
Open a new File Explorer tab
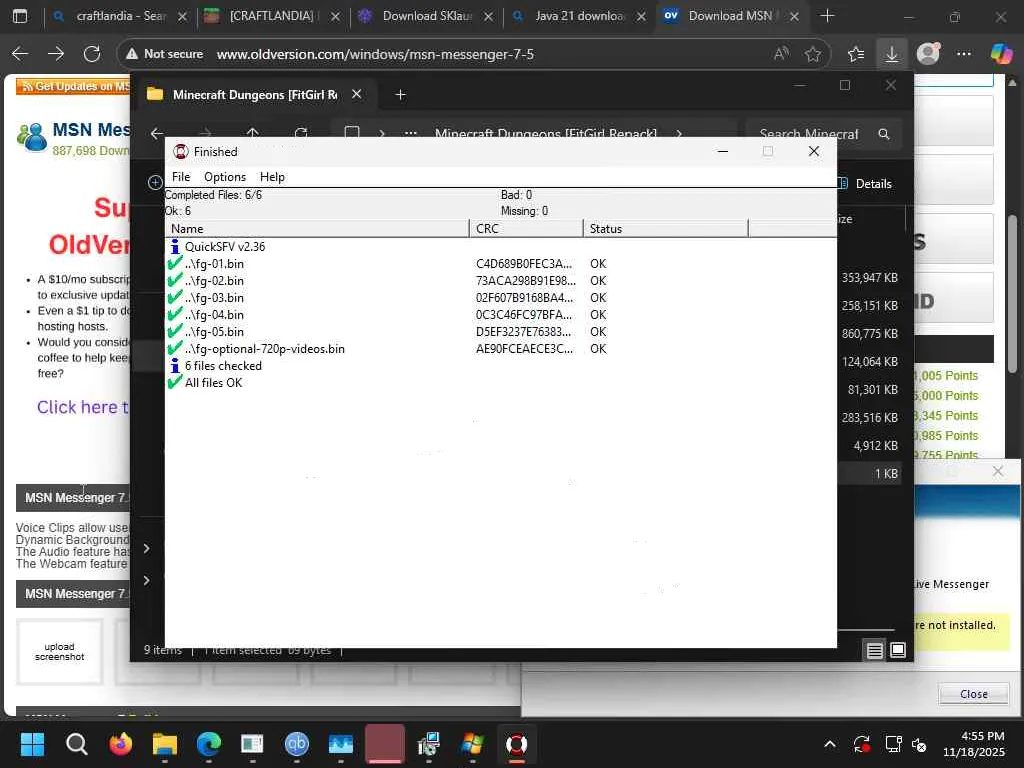click(x=400, y=95)
